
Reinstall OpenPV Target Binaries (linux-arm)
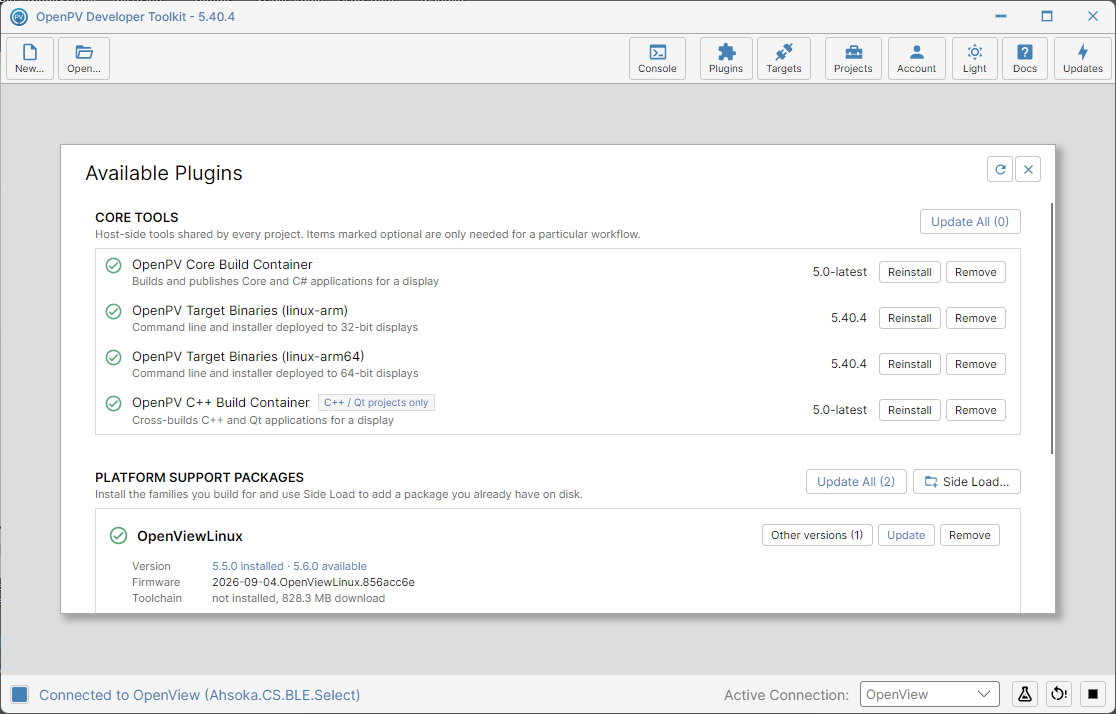(910, 318)
